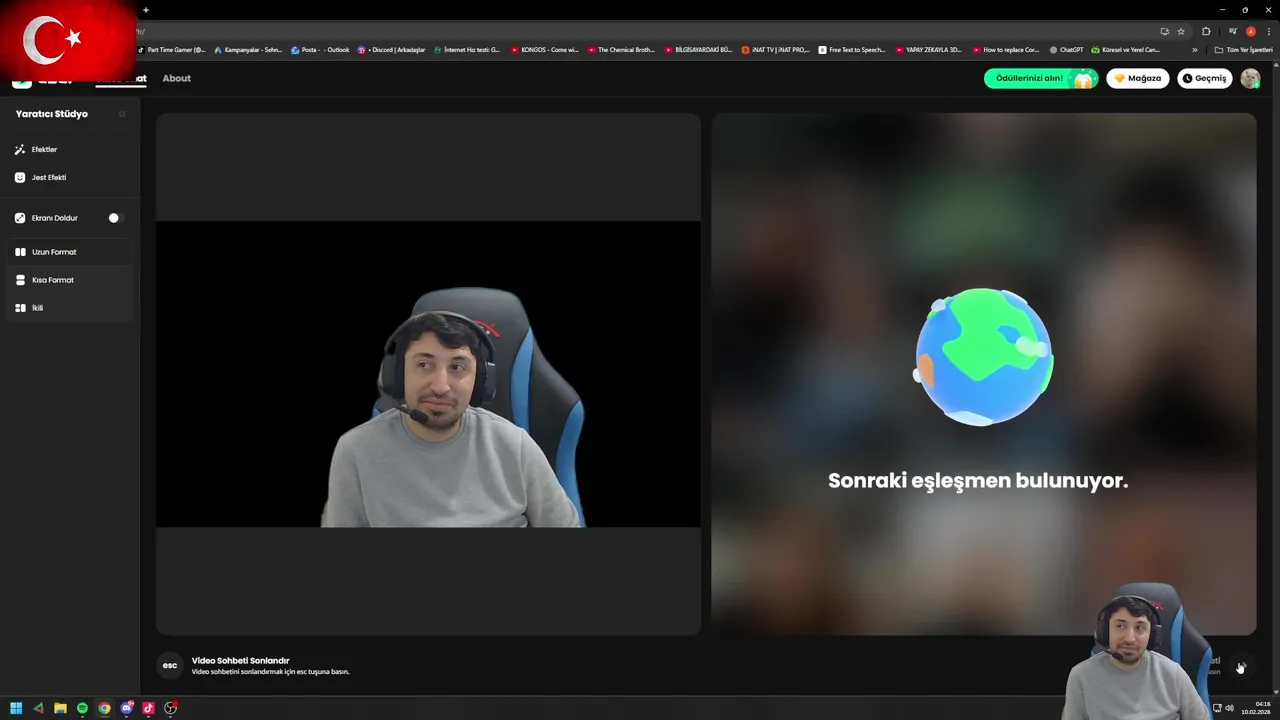Open the Chrome profile avatar

1250,31
